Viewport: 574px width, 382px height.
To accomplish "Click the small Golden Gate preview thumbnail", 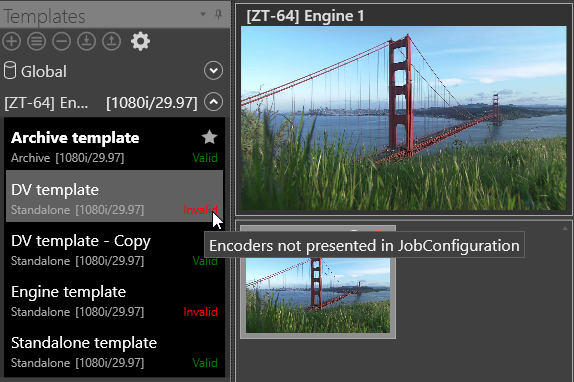I will click(x=318, y=295).
